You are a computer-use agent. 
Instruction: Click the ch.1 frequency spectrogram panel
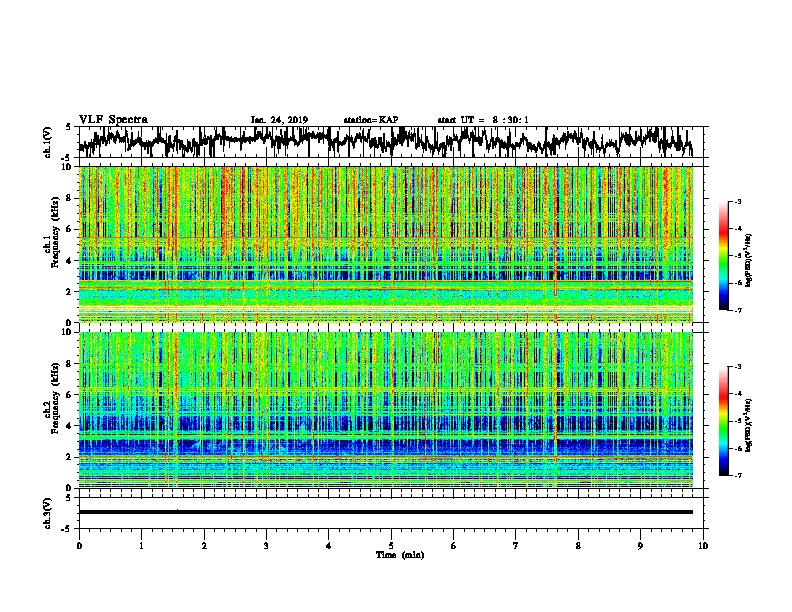(386, 244)
